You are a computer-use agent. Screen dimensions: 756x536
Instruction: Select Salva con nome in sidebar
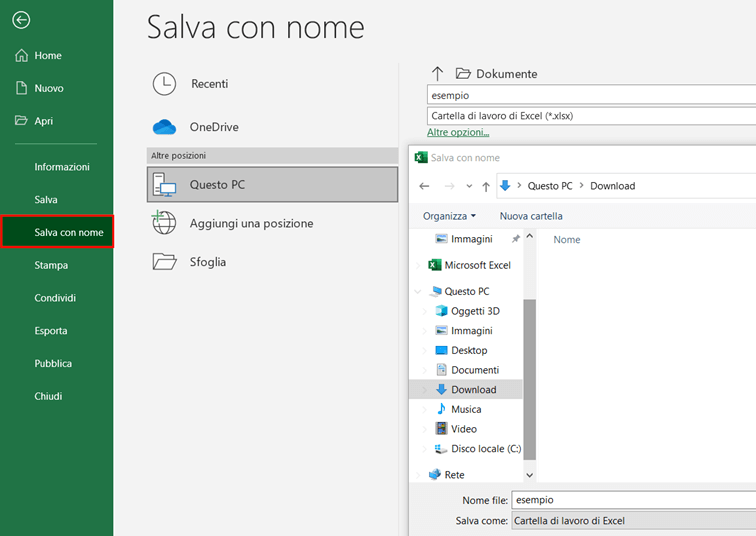point(57,232)
